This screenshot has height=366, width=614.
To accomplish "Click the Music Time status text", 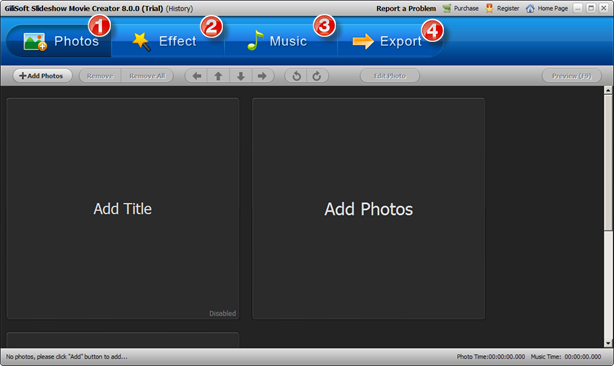I will (x=566, y=357).
